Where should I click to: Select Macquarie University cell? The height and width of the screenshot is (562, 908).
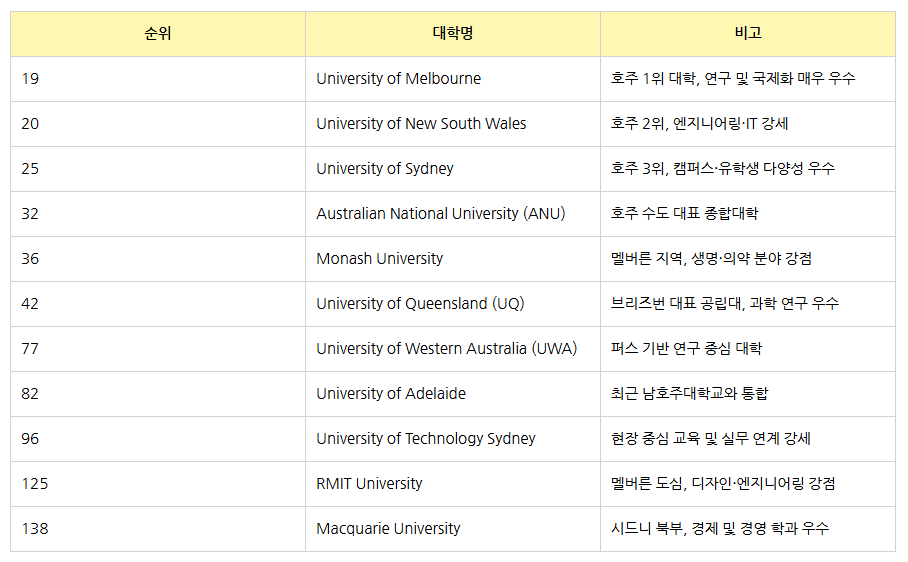[x=453, y=529]
